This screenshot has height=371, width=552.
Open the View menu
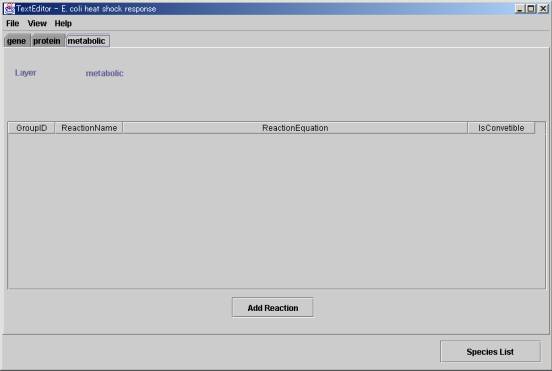coord(37,24)
